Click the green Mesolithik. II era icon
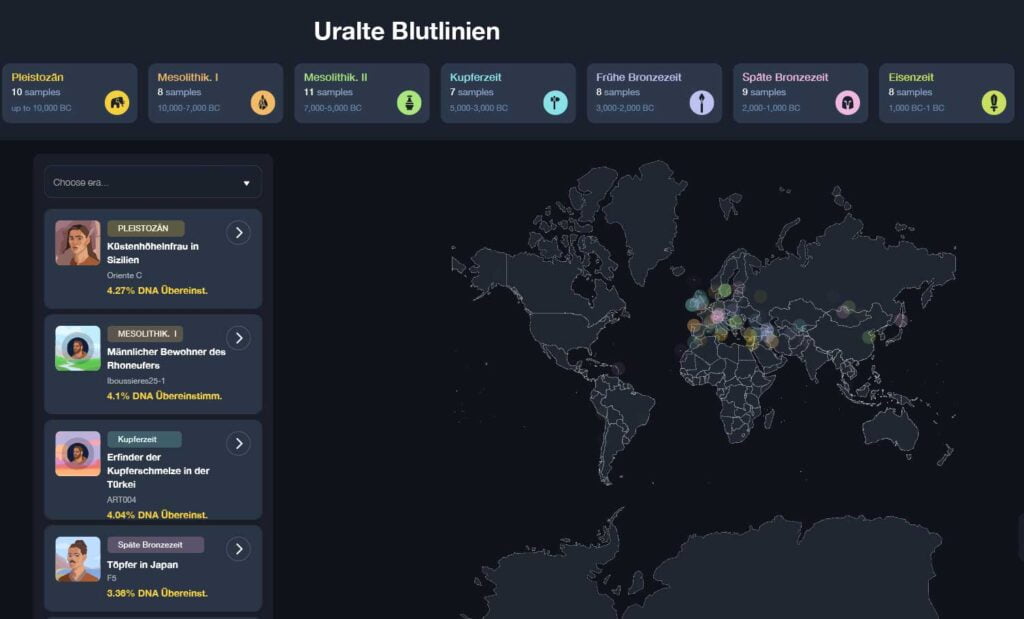The image size is (1024, 619). tap(409, 102)
